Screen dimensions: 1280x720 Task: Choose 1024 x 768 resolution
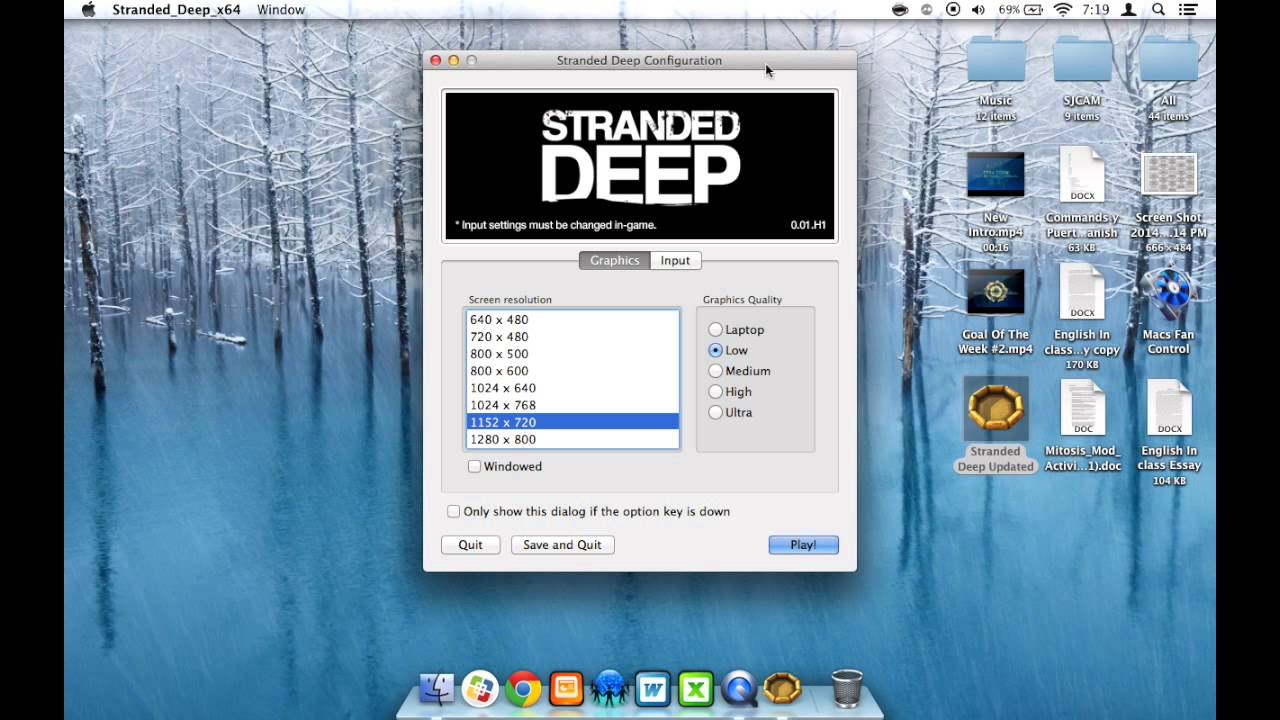(x=572, y=405)
